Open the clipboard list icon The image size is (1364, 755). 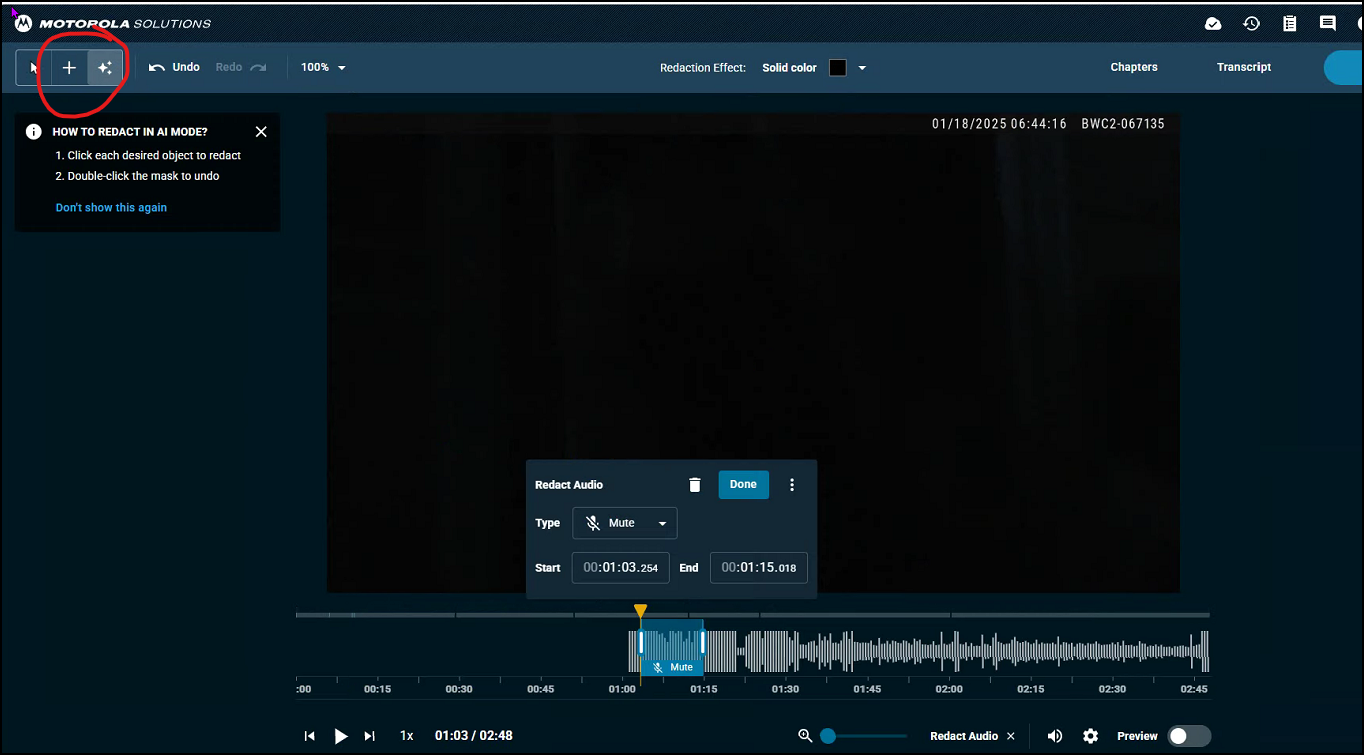coord(1290,23)
